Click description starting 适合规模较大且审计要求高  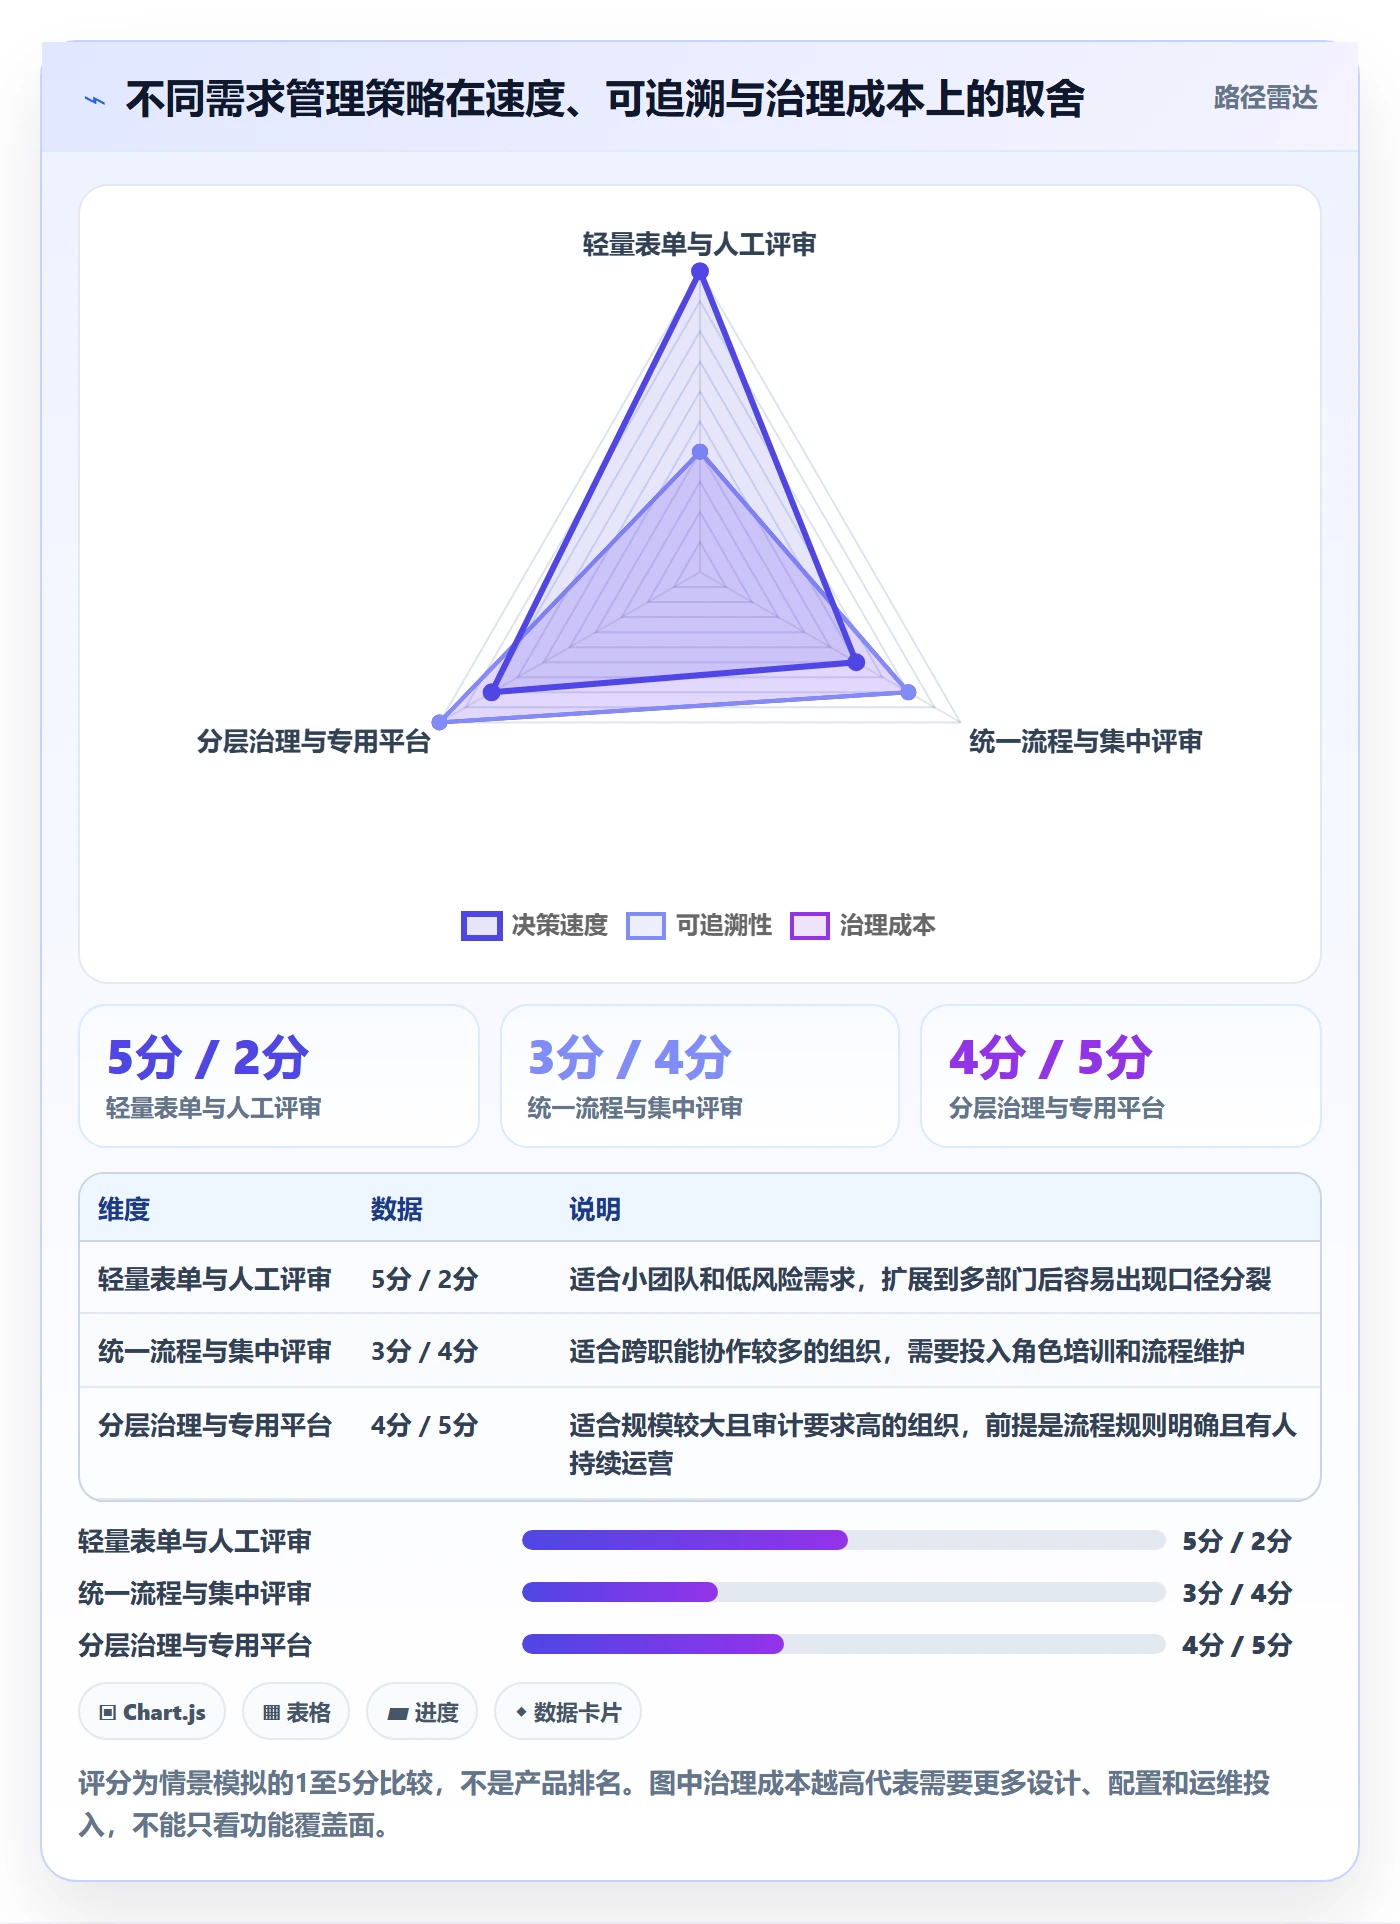[933, 1444]
